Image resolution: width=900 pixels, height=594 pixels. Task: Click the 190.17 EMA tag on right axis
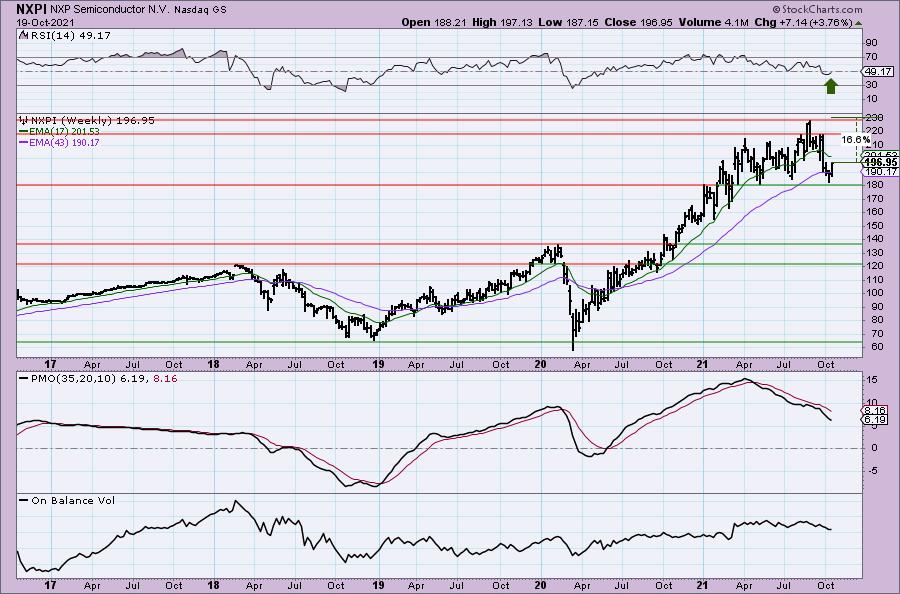[881, 172]
